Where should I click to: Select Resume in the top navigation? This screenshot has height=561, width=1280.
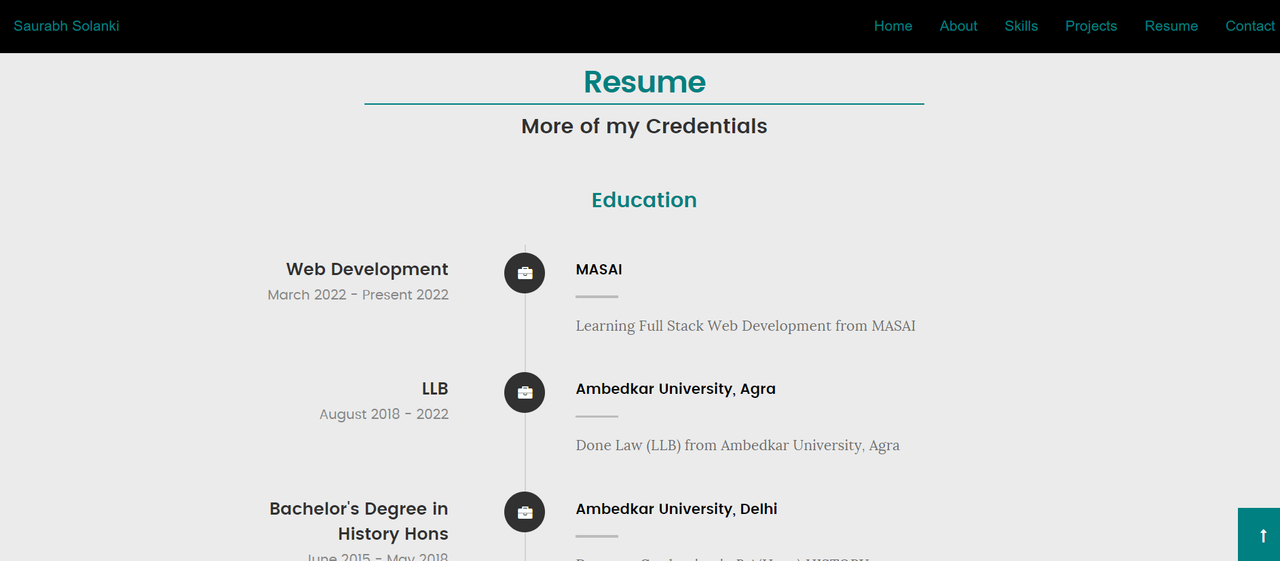[1171, 26]
